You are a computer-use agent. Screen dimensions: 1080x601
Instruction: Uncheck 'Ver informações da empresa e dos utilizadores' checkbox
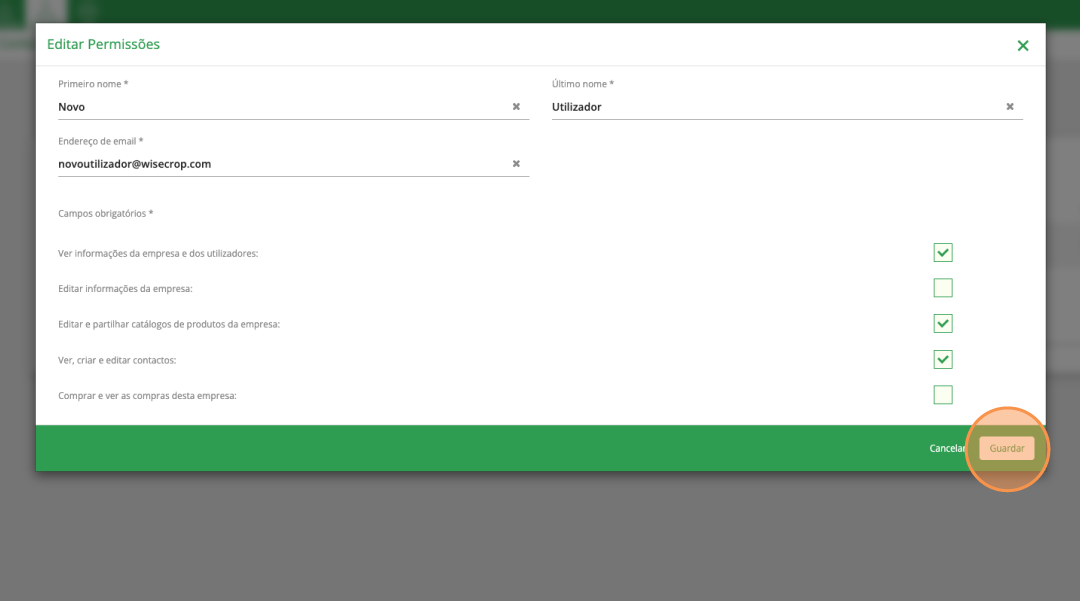point(942,253)
